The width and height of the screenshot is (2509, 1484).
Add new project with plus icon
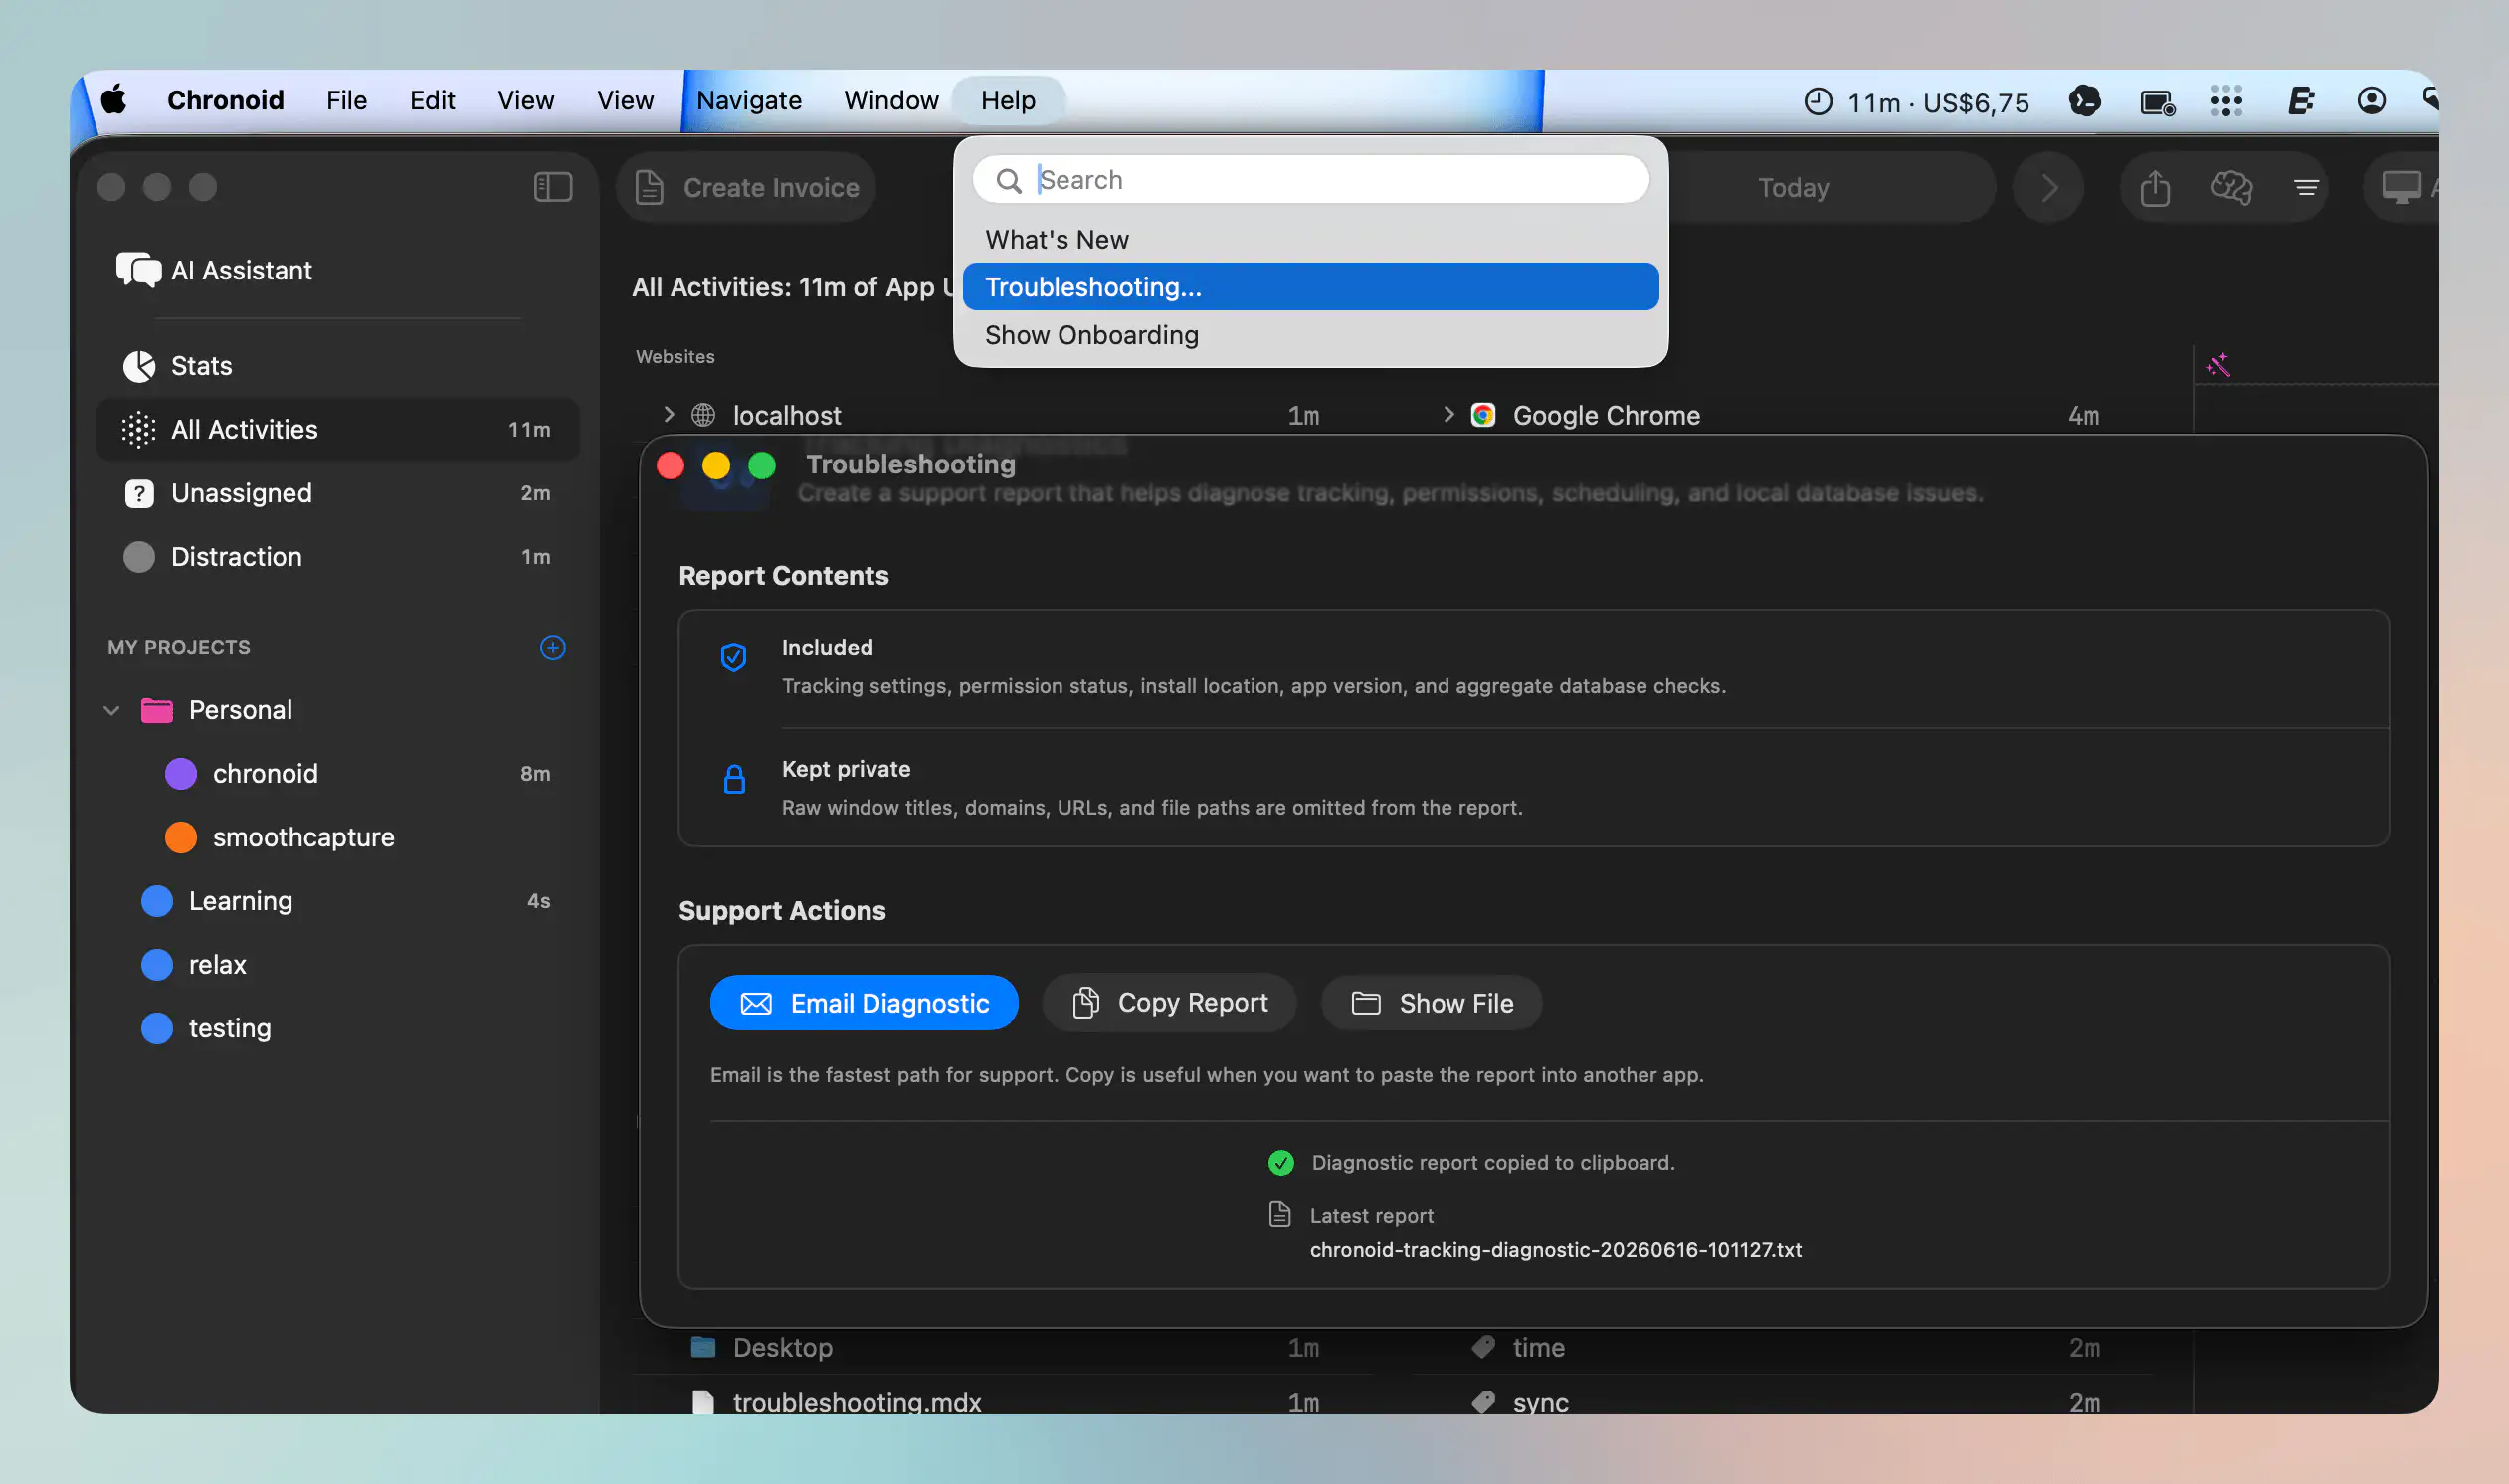click(553, 647)
